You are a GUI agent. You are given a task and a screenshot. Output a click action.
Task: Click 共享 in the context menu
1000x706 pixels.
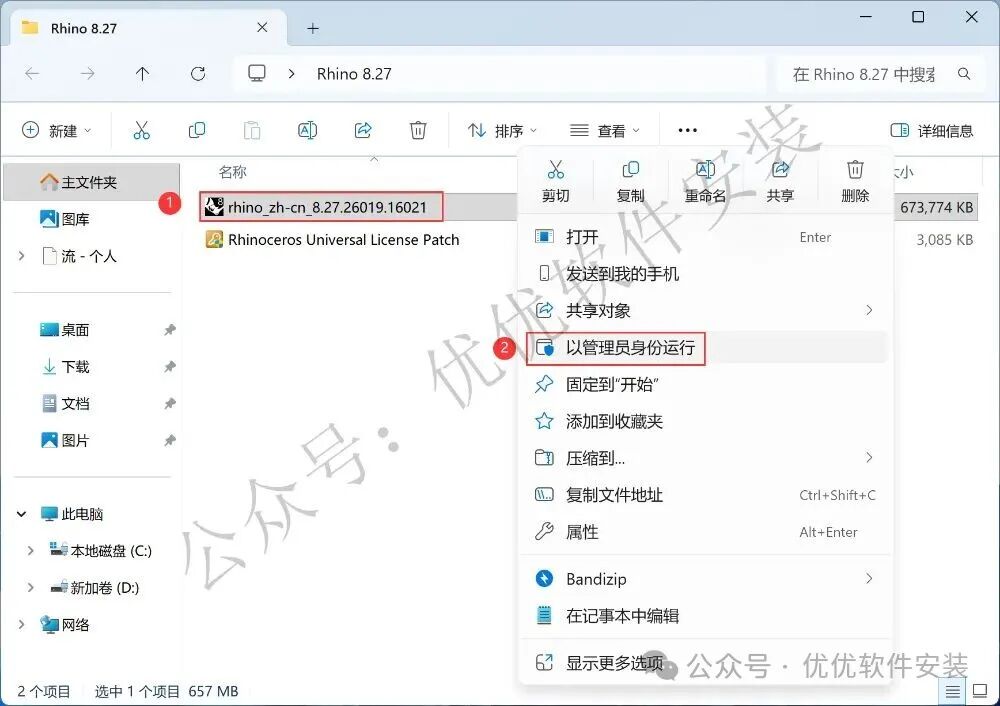(780, 182)
